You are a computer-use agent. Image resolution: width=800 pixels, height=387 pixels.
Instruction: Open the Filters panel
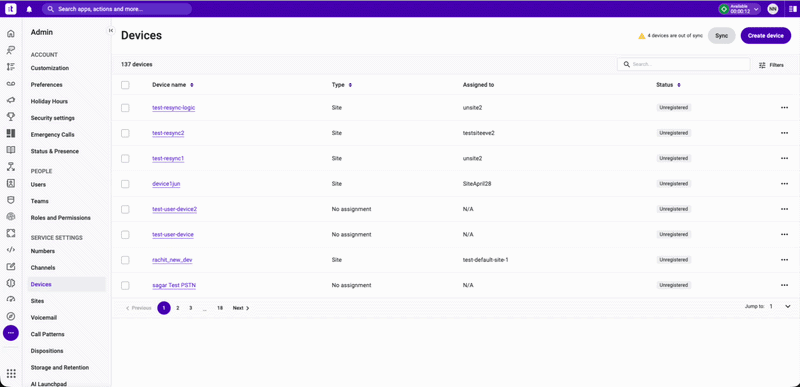point(771,65)
